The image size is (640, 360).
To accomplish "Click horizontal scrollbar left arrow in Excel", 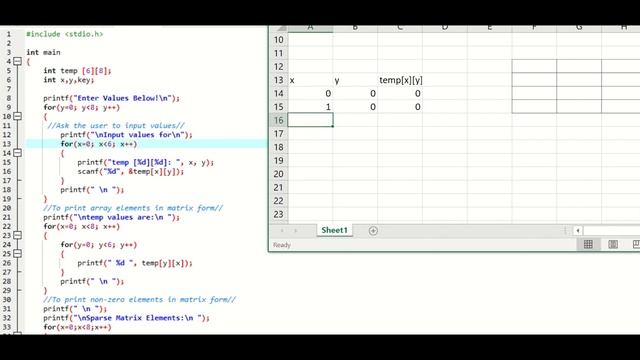I will [x=578, y=231].
